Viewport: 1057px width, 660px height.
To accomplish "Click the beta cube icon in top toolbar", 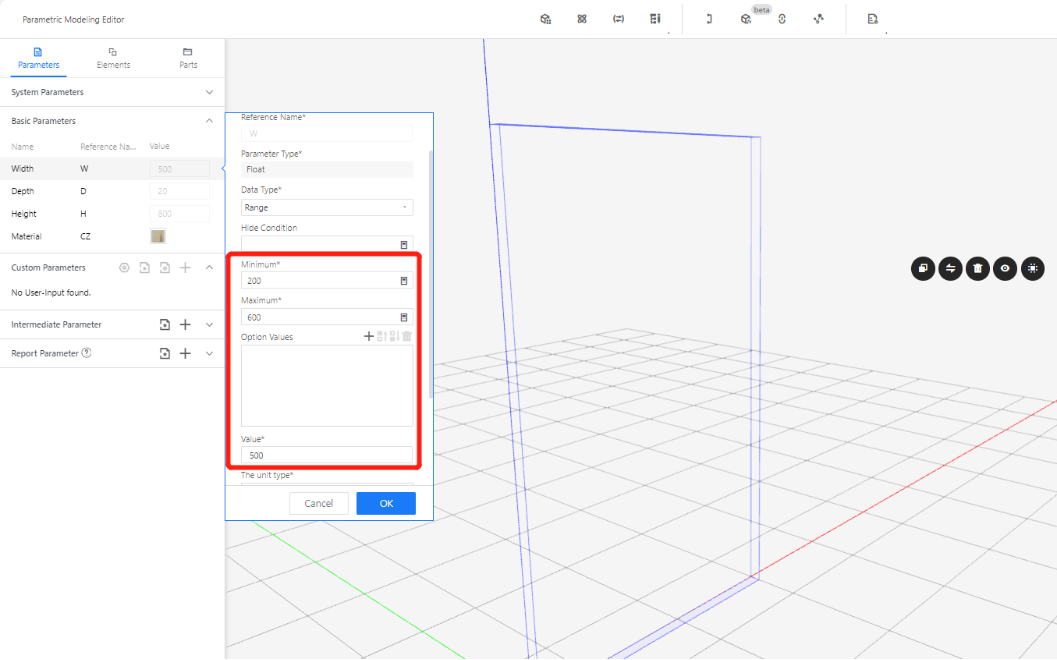I will click(746, 19).
